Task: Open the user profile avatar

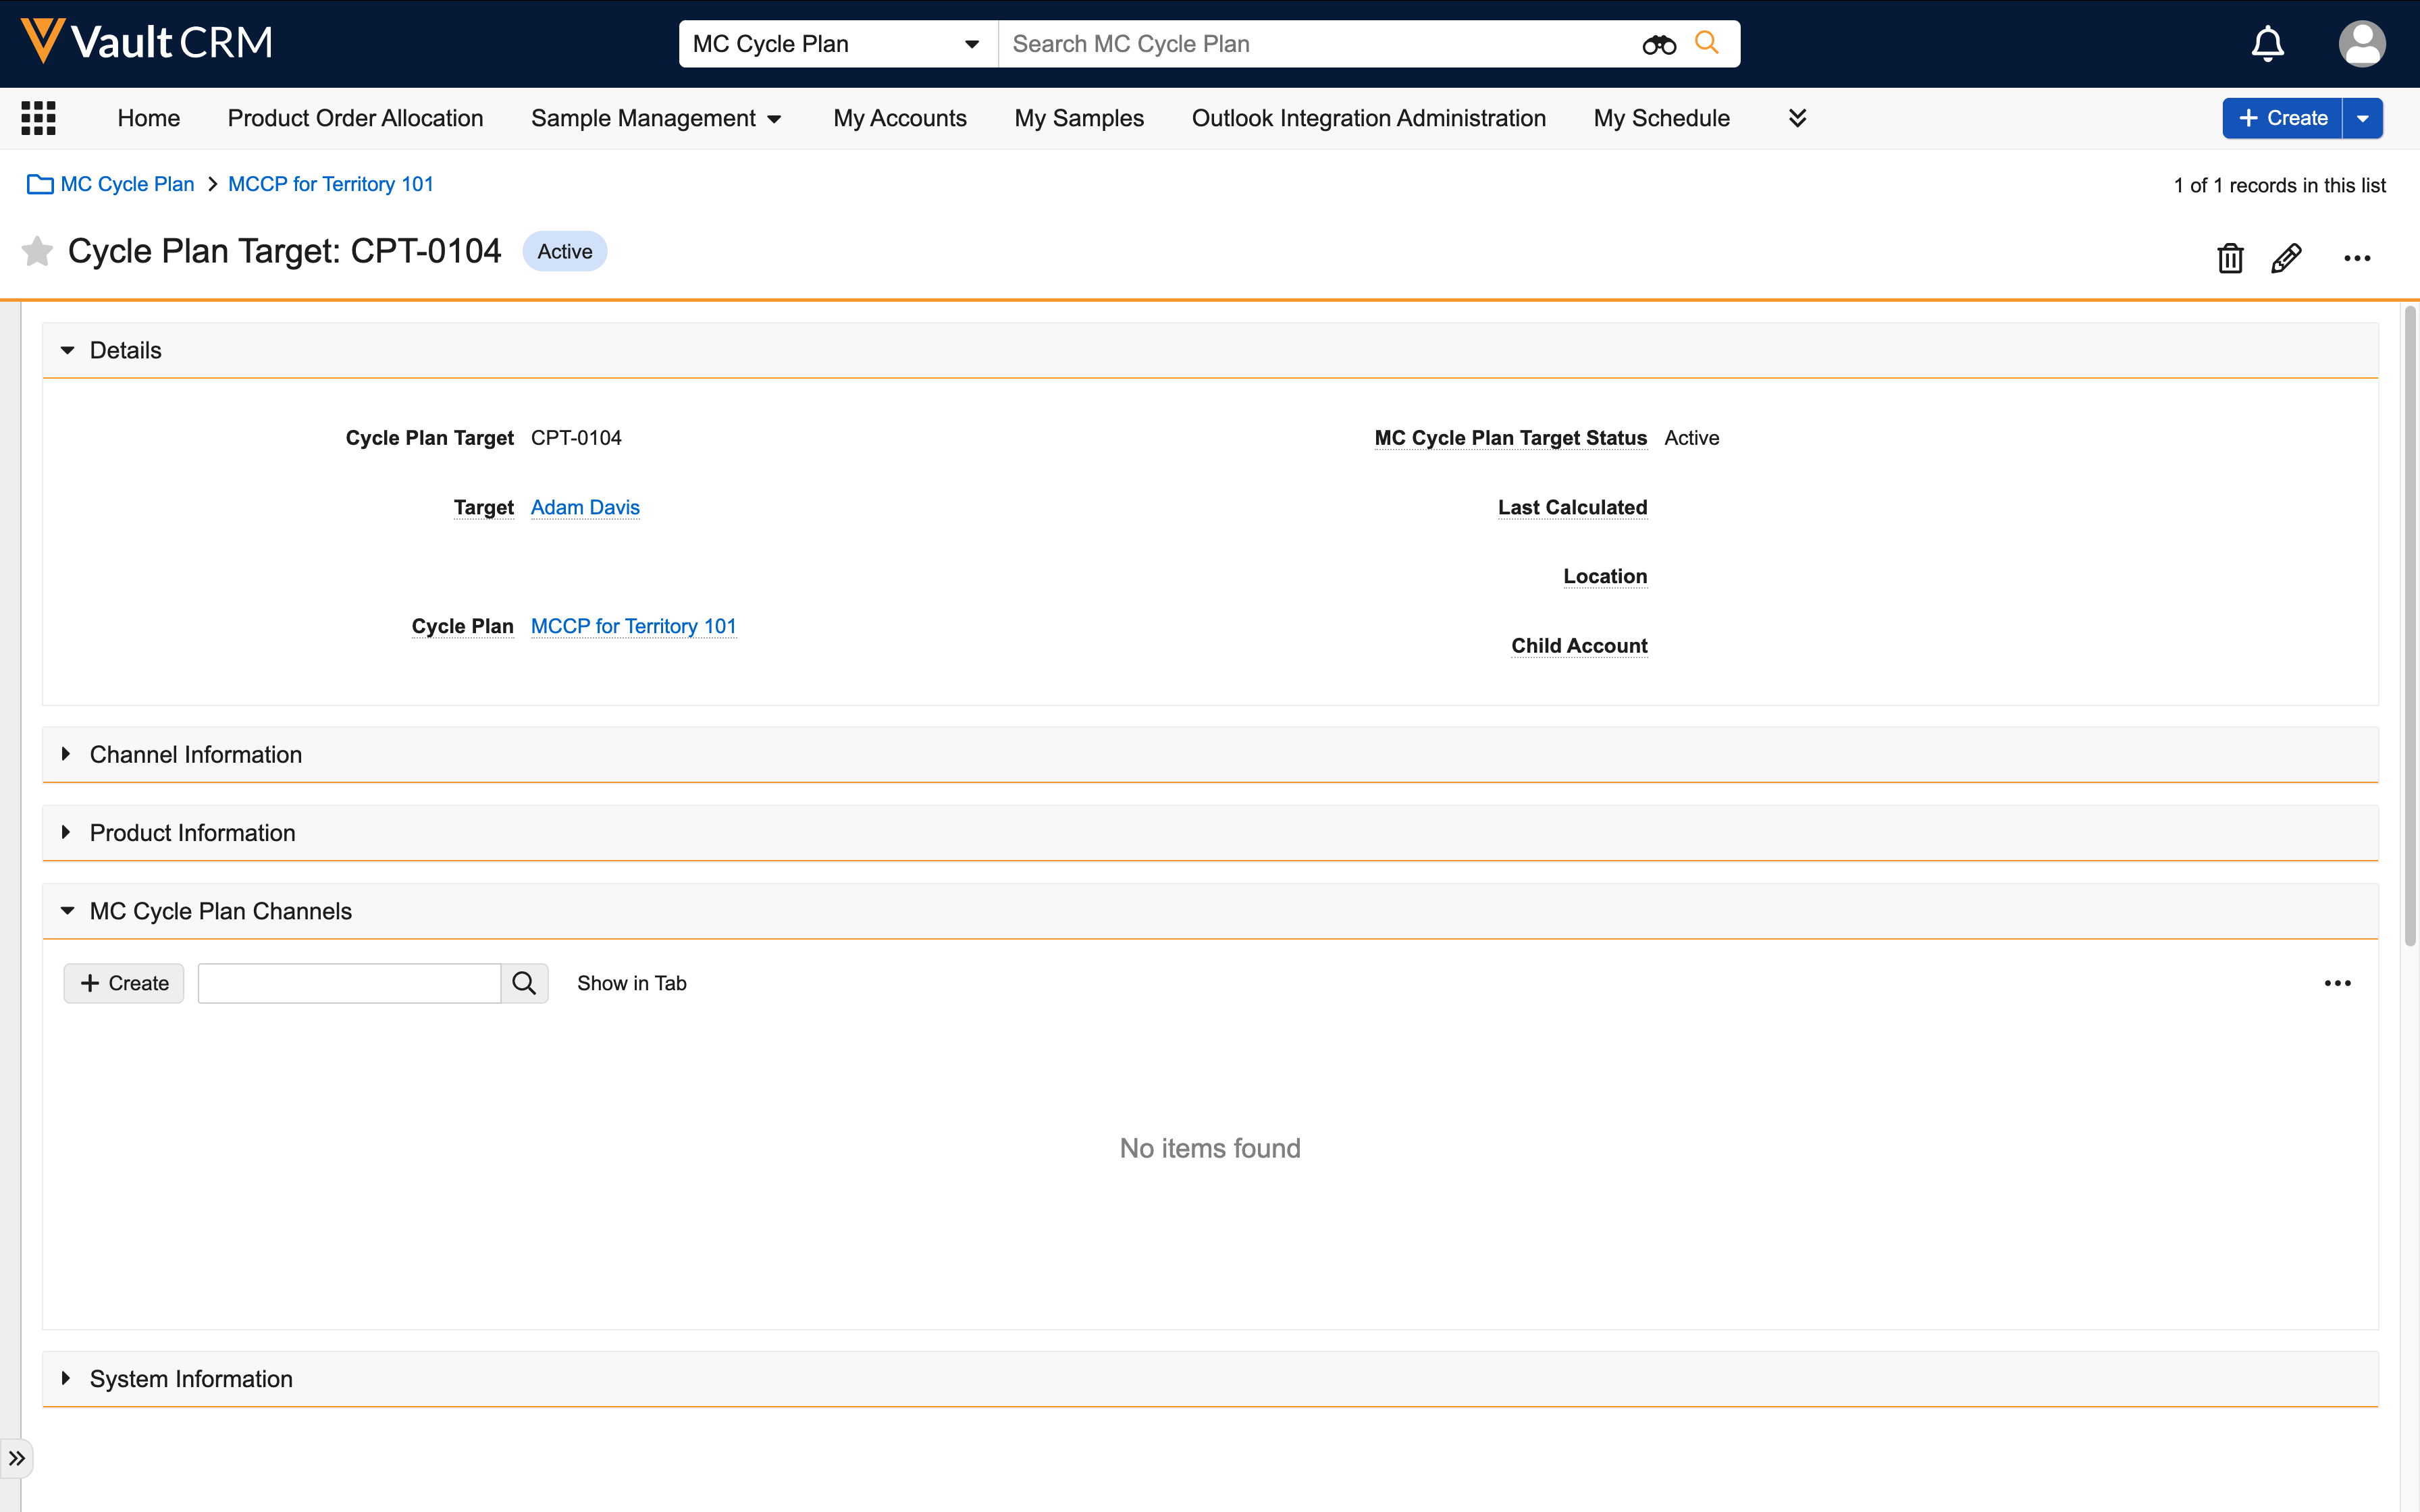Action: [2361, 44]
